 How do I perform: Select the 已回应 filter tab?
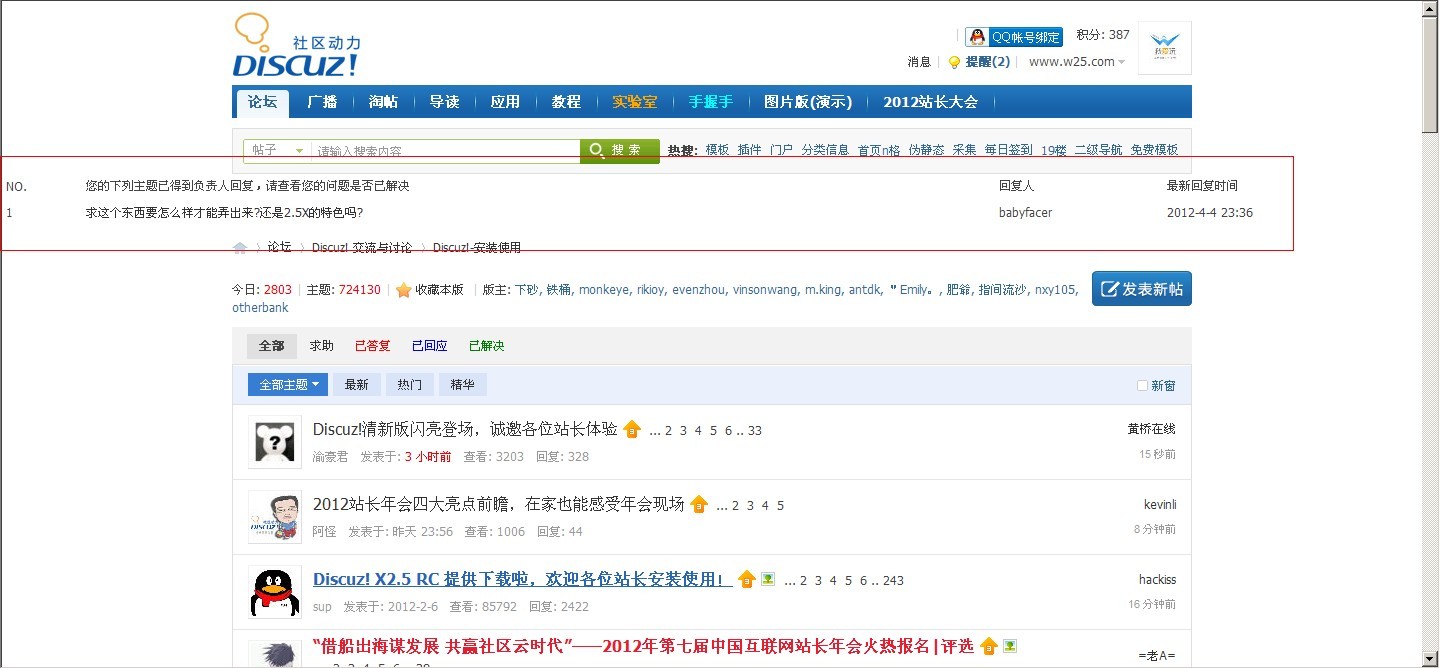430,346
